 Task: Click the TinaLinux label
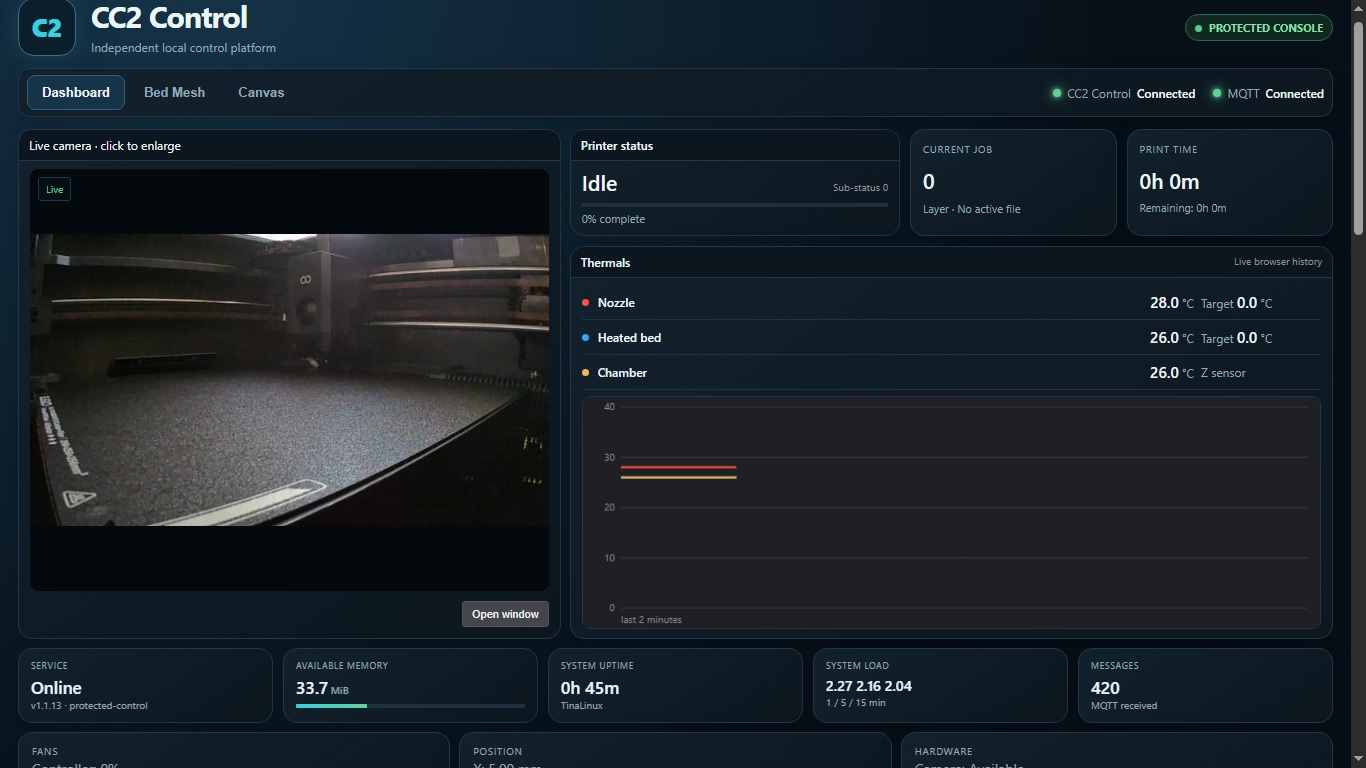point(582,705)
